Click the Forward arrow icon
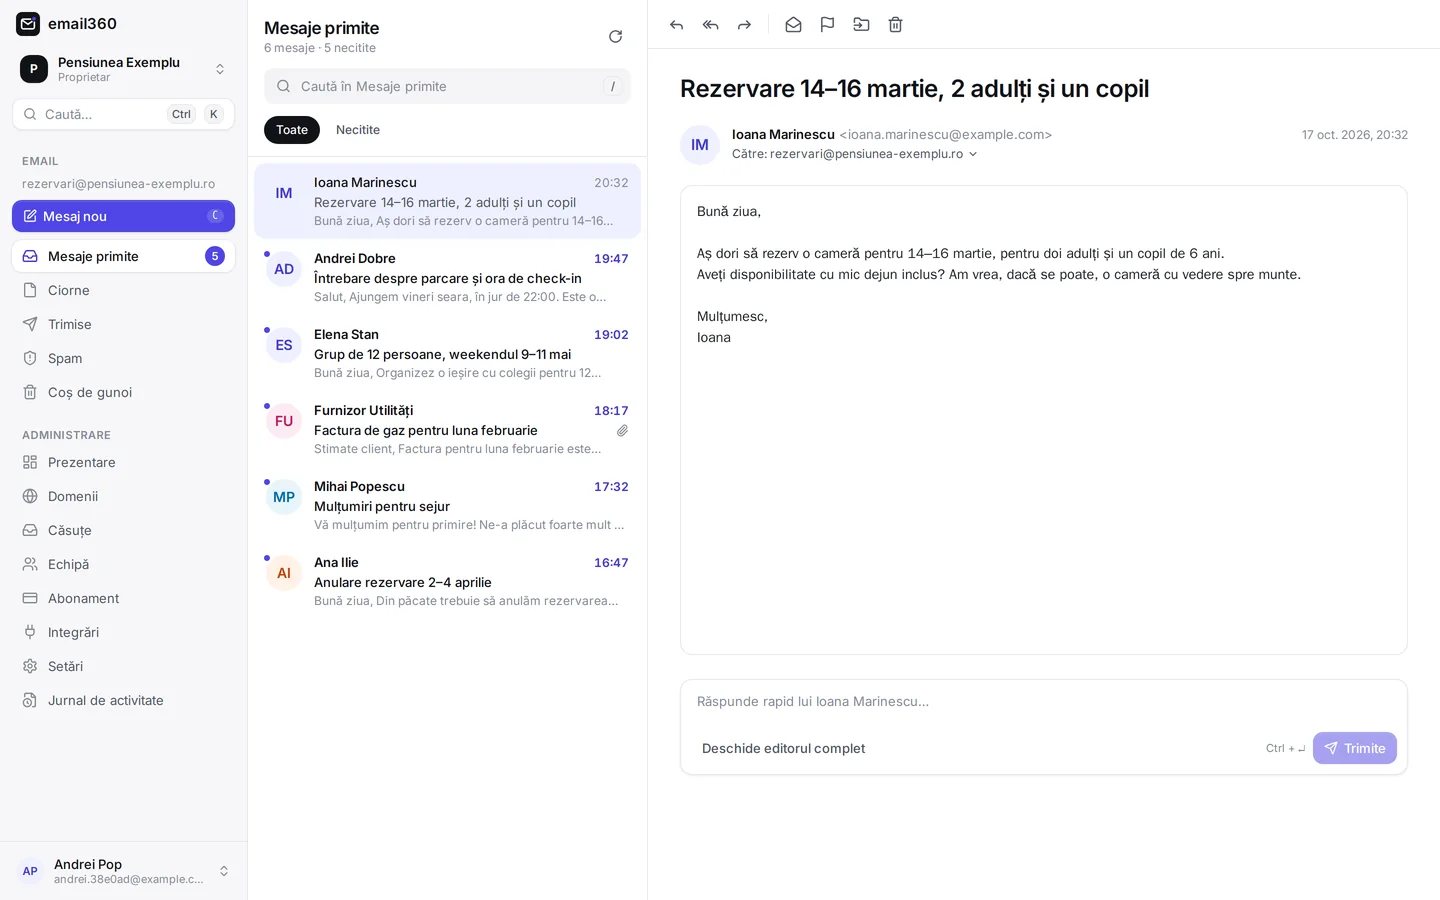 744,25
